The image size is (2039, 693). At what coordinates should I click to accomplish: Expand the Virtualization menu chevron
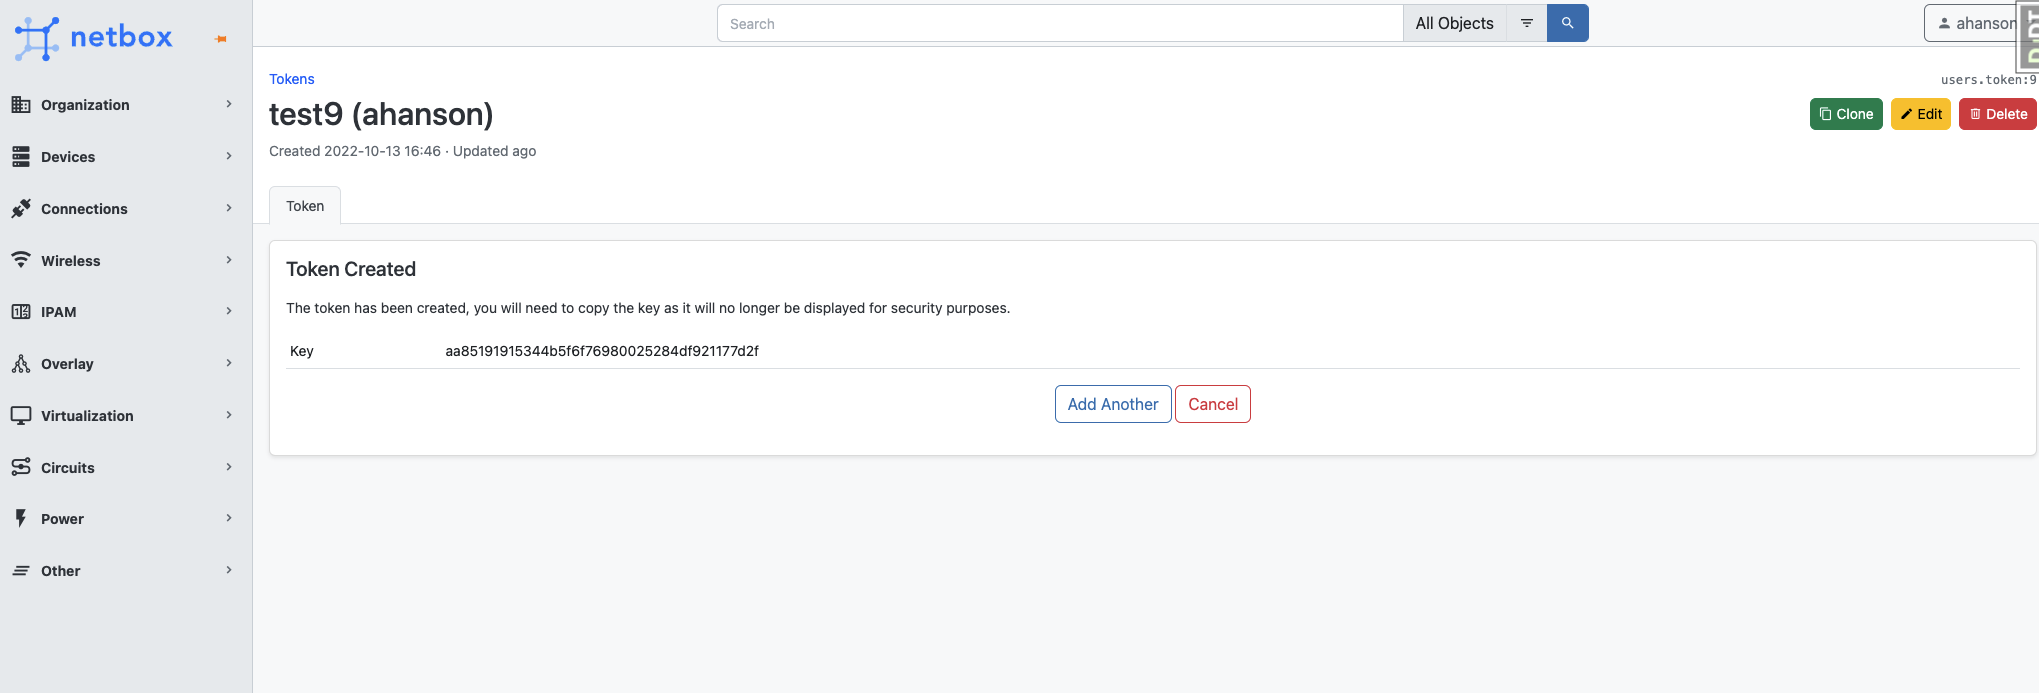pyautogui.click(x=229, y=415)
